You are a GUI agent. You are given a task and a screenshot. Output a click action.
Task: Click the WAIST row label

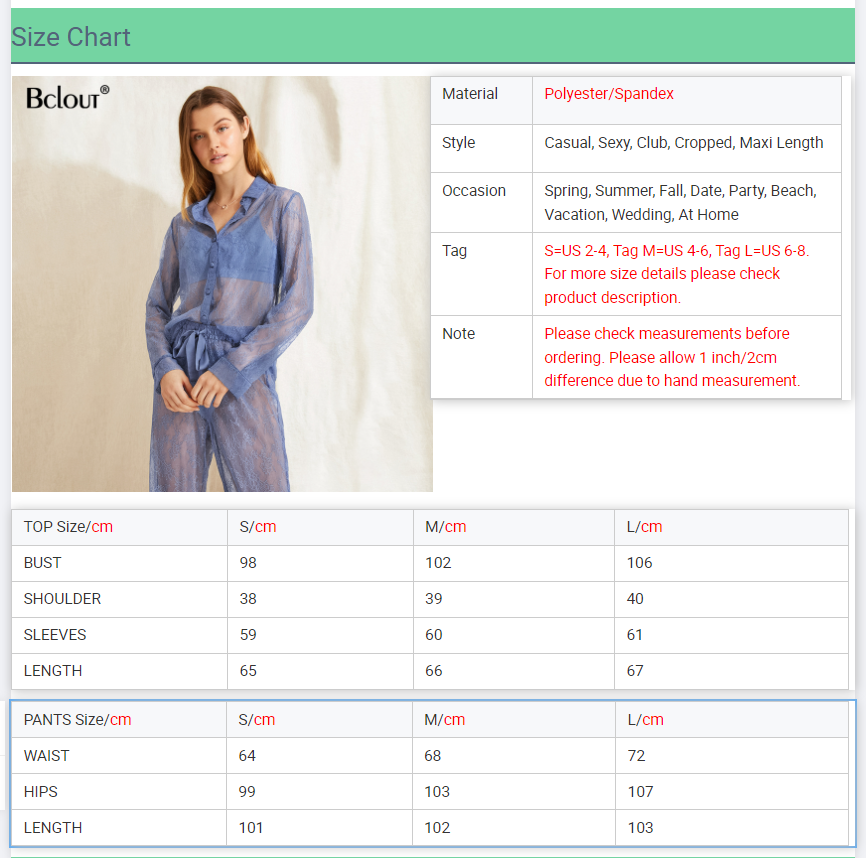46,756
